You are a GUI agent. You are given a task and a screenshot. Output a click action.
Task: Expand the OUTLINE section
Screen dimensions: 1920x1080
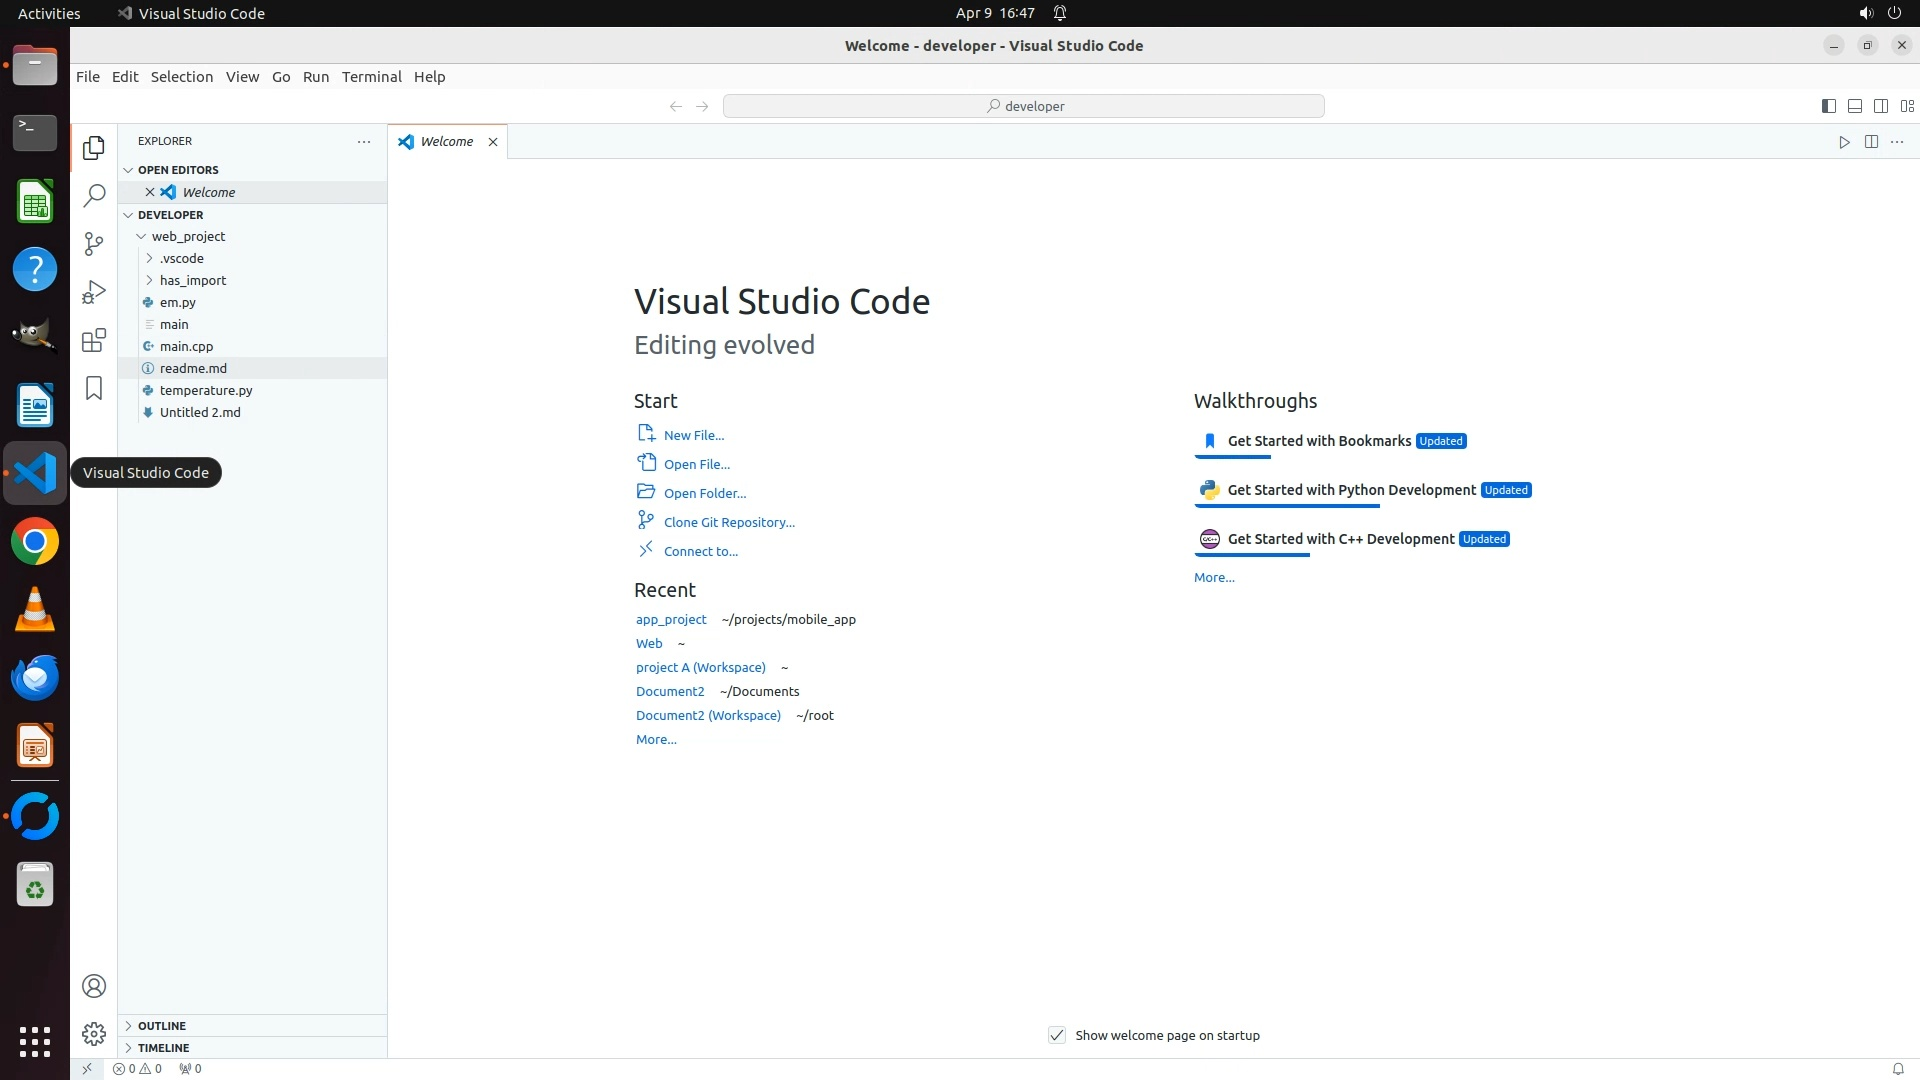click(162, 1026)
